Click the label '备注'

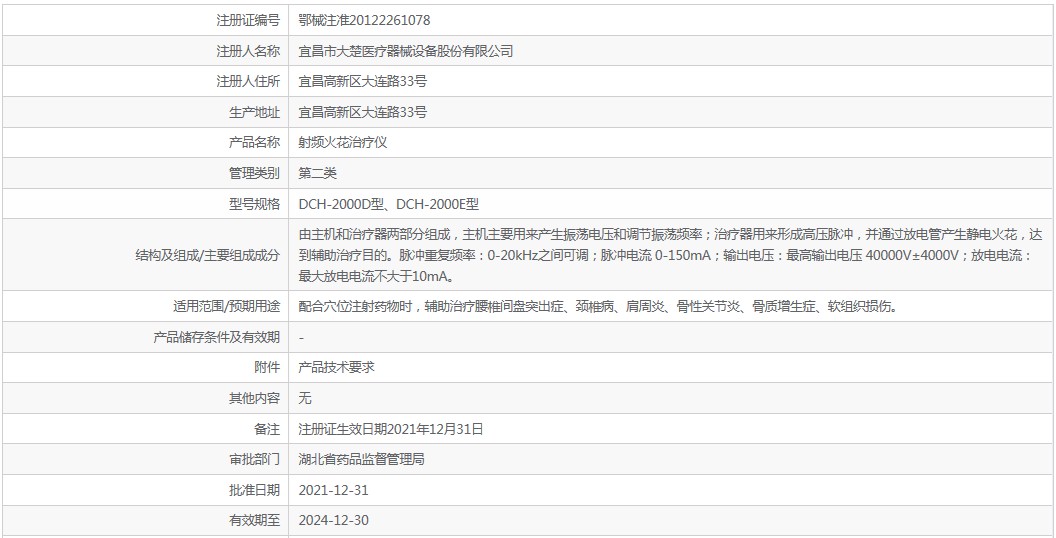pyautogui.click(x=267, y=429)
